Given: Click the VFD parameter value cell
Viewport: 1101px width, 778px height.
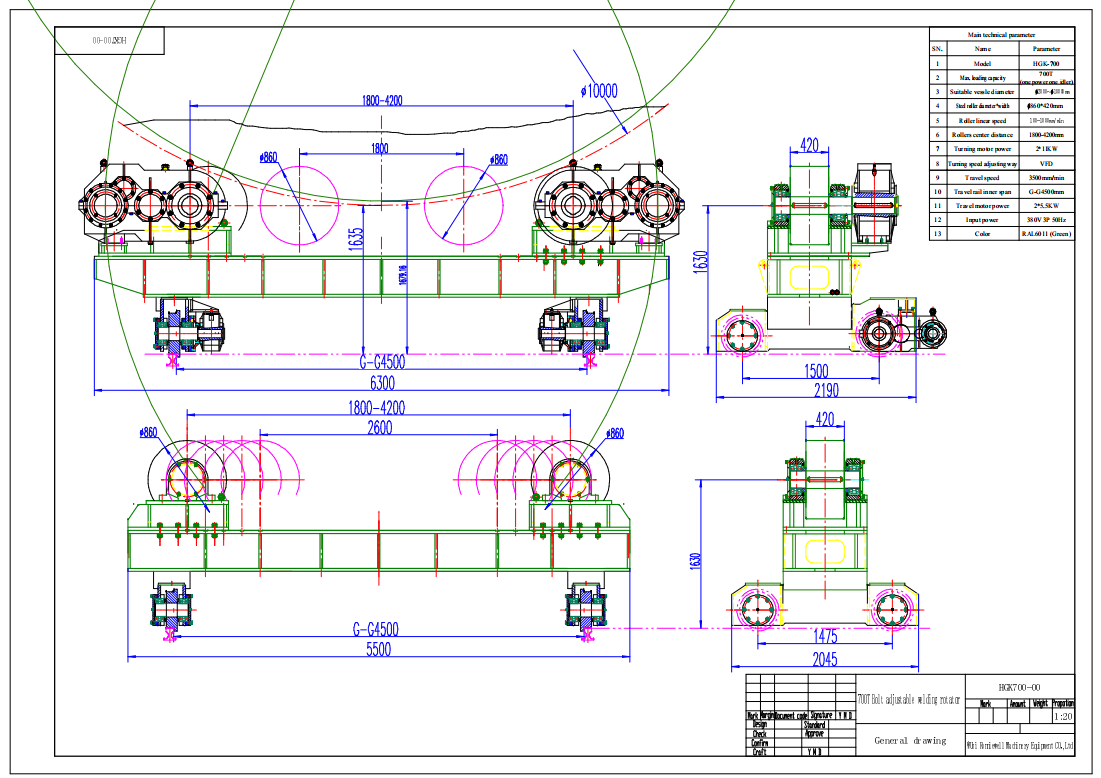Looking at the screenshot, I should click(x=1047, y=162).
